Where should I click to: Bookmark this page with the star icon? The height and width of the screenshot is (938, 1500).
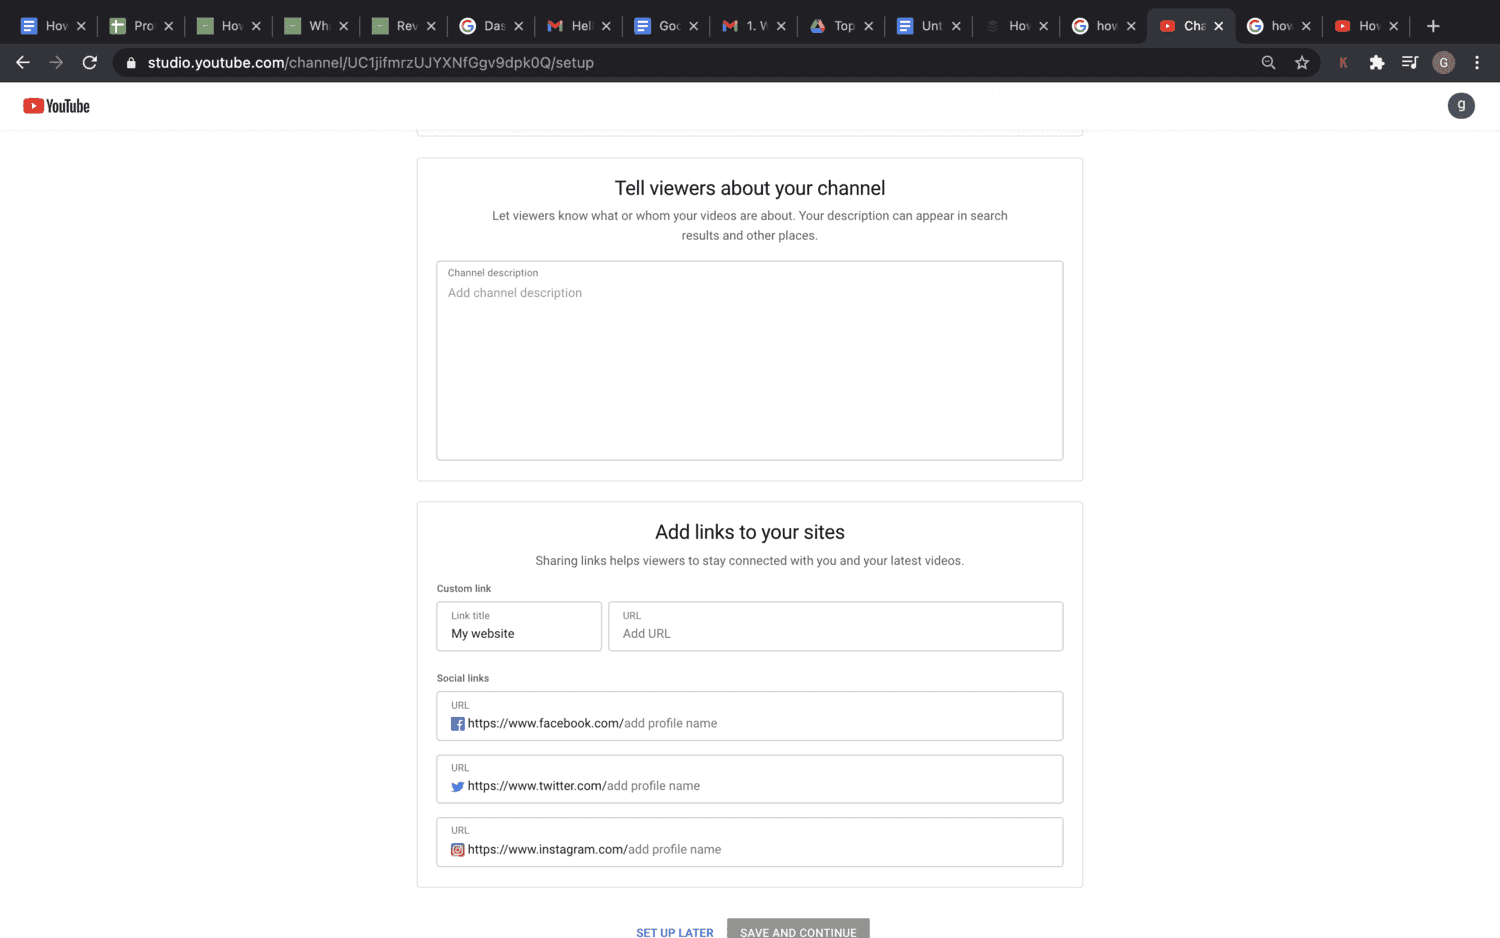tap(1302, 63)
